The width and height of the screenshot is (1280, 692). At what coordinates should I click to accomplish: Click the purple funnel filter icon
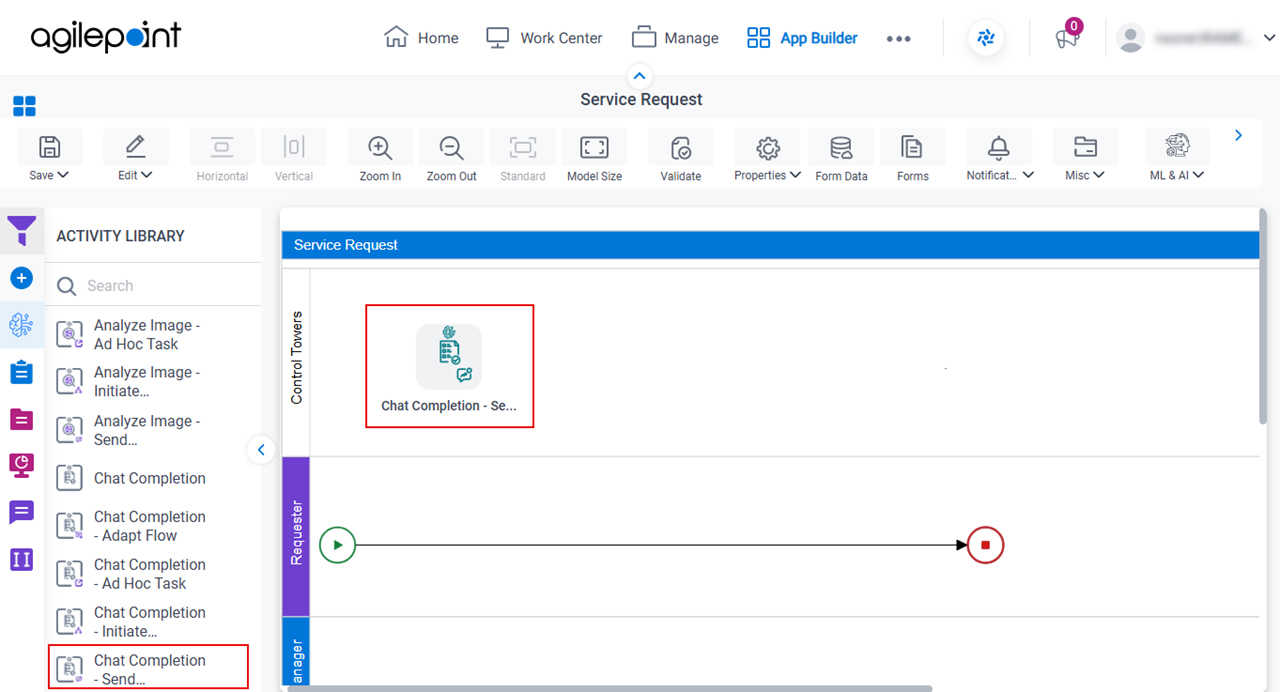(x=22, y=231)
